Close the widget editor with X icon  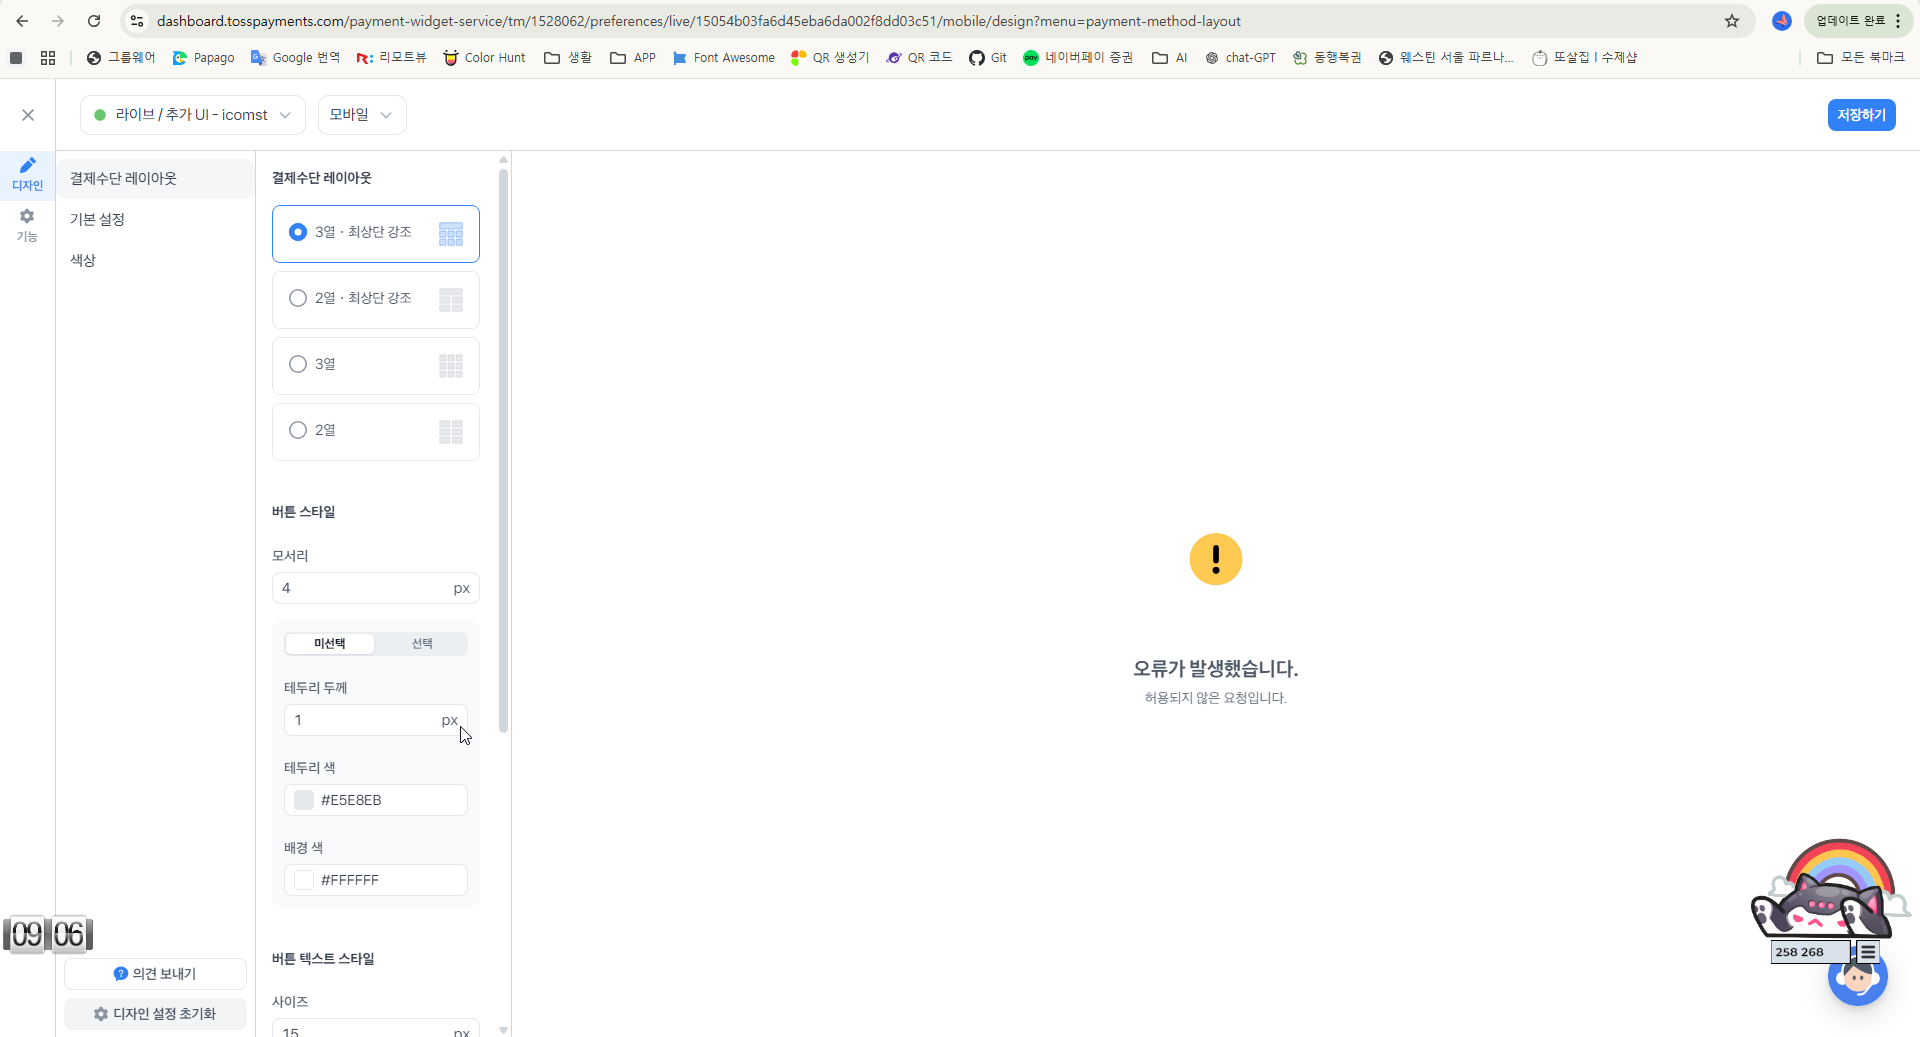pyautogui.click(x=28, y=115)
